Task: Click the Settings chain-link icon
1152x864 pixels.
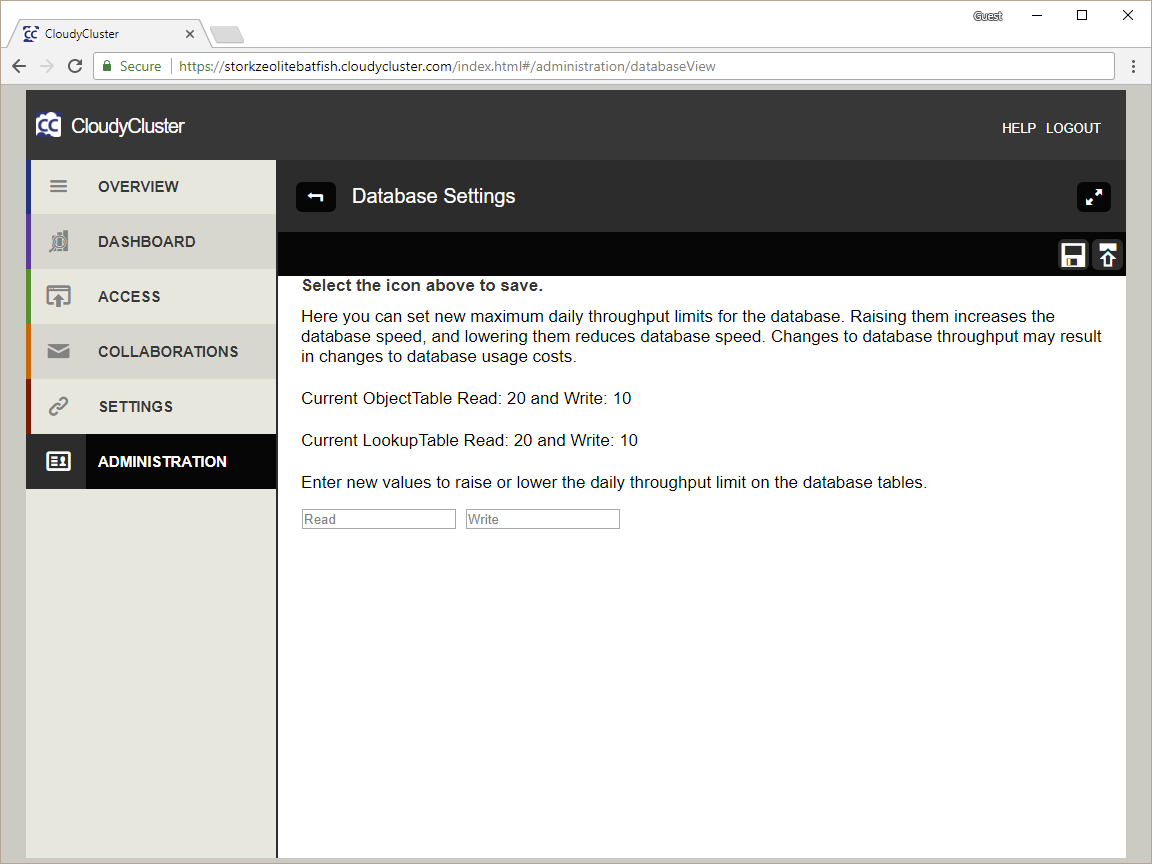Action: coord(59,406)
